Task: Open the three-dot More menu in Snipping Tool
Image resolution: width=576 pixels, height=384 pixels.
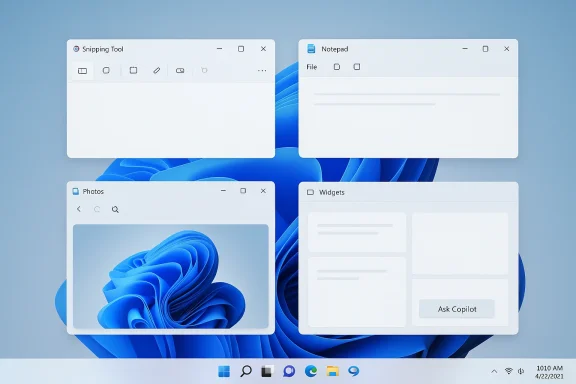Action: [x=262, y=71]
